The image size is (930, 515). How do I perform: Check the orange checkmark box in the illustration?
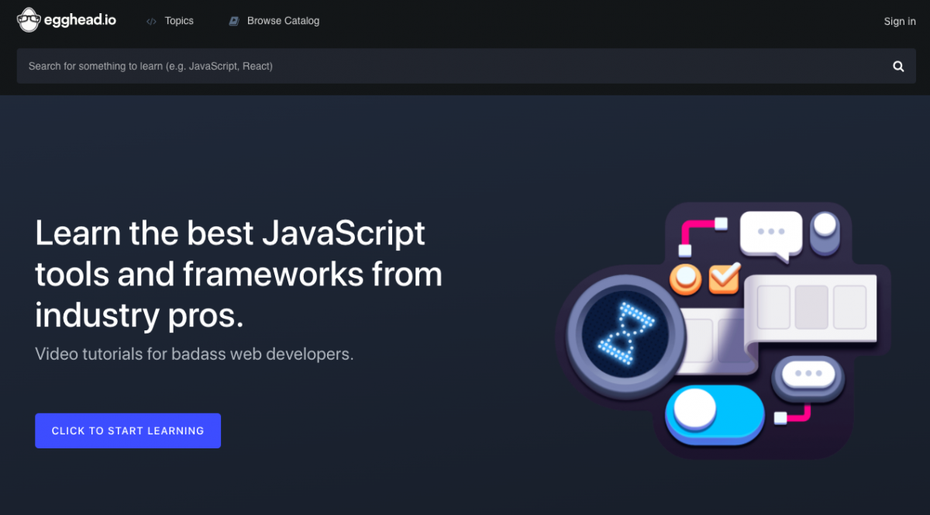coord(724,278)
